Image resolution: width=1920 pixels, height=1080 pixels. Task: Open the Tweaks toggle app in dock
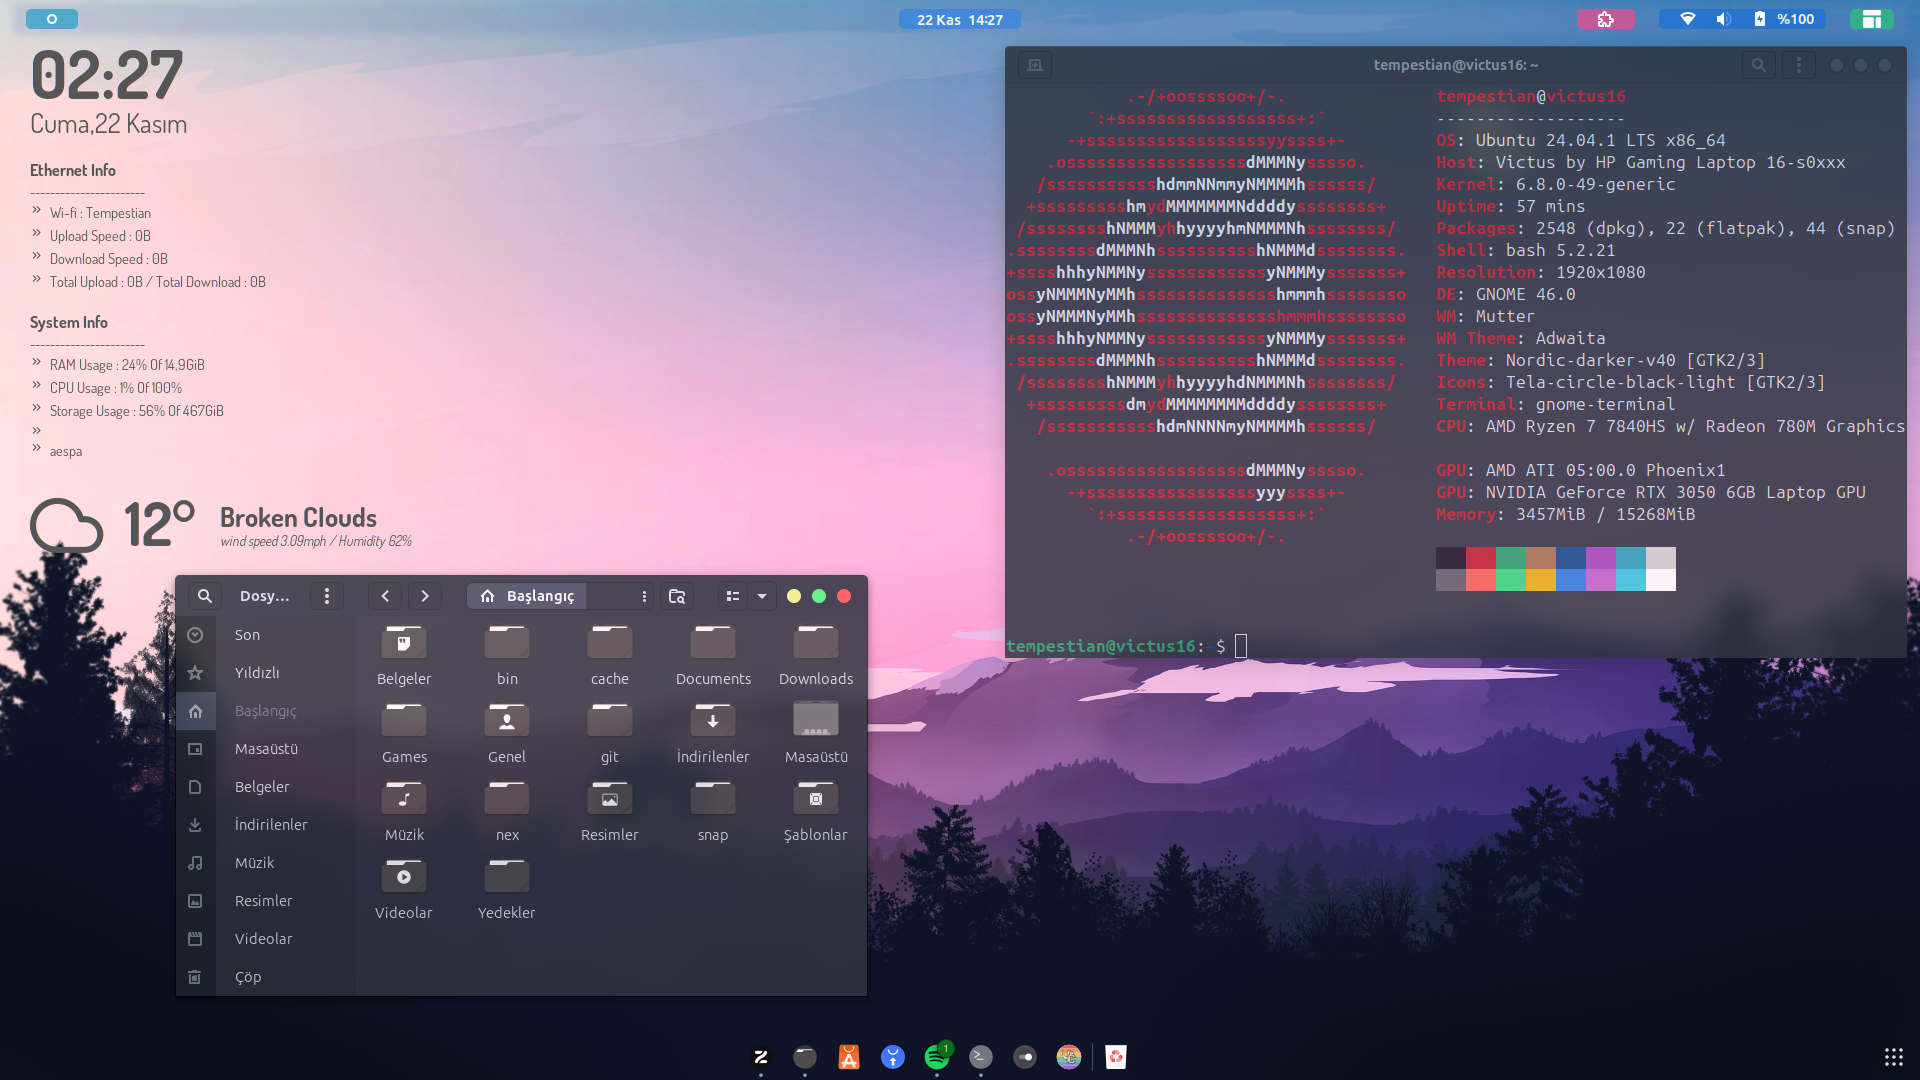(1025, 1057)
